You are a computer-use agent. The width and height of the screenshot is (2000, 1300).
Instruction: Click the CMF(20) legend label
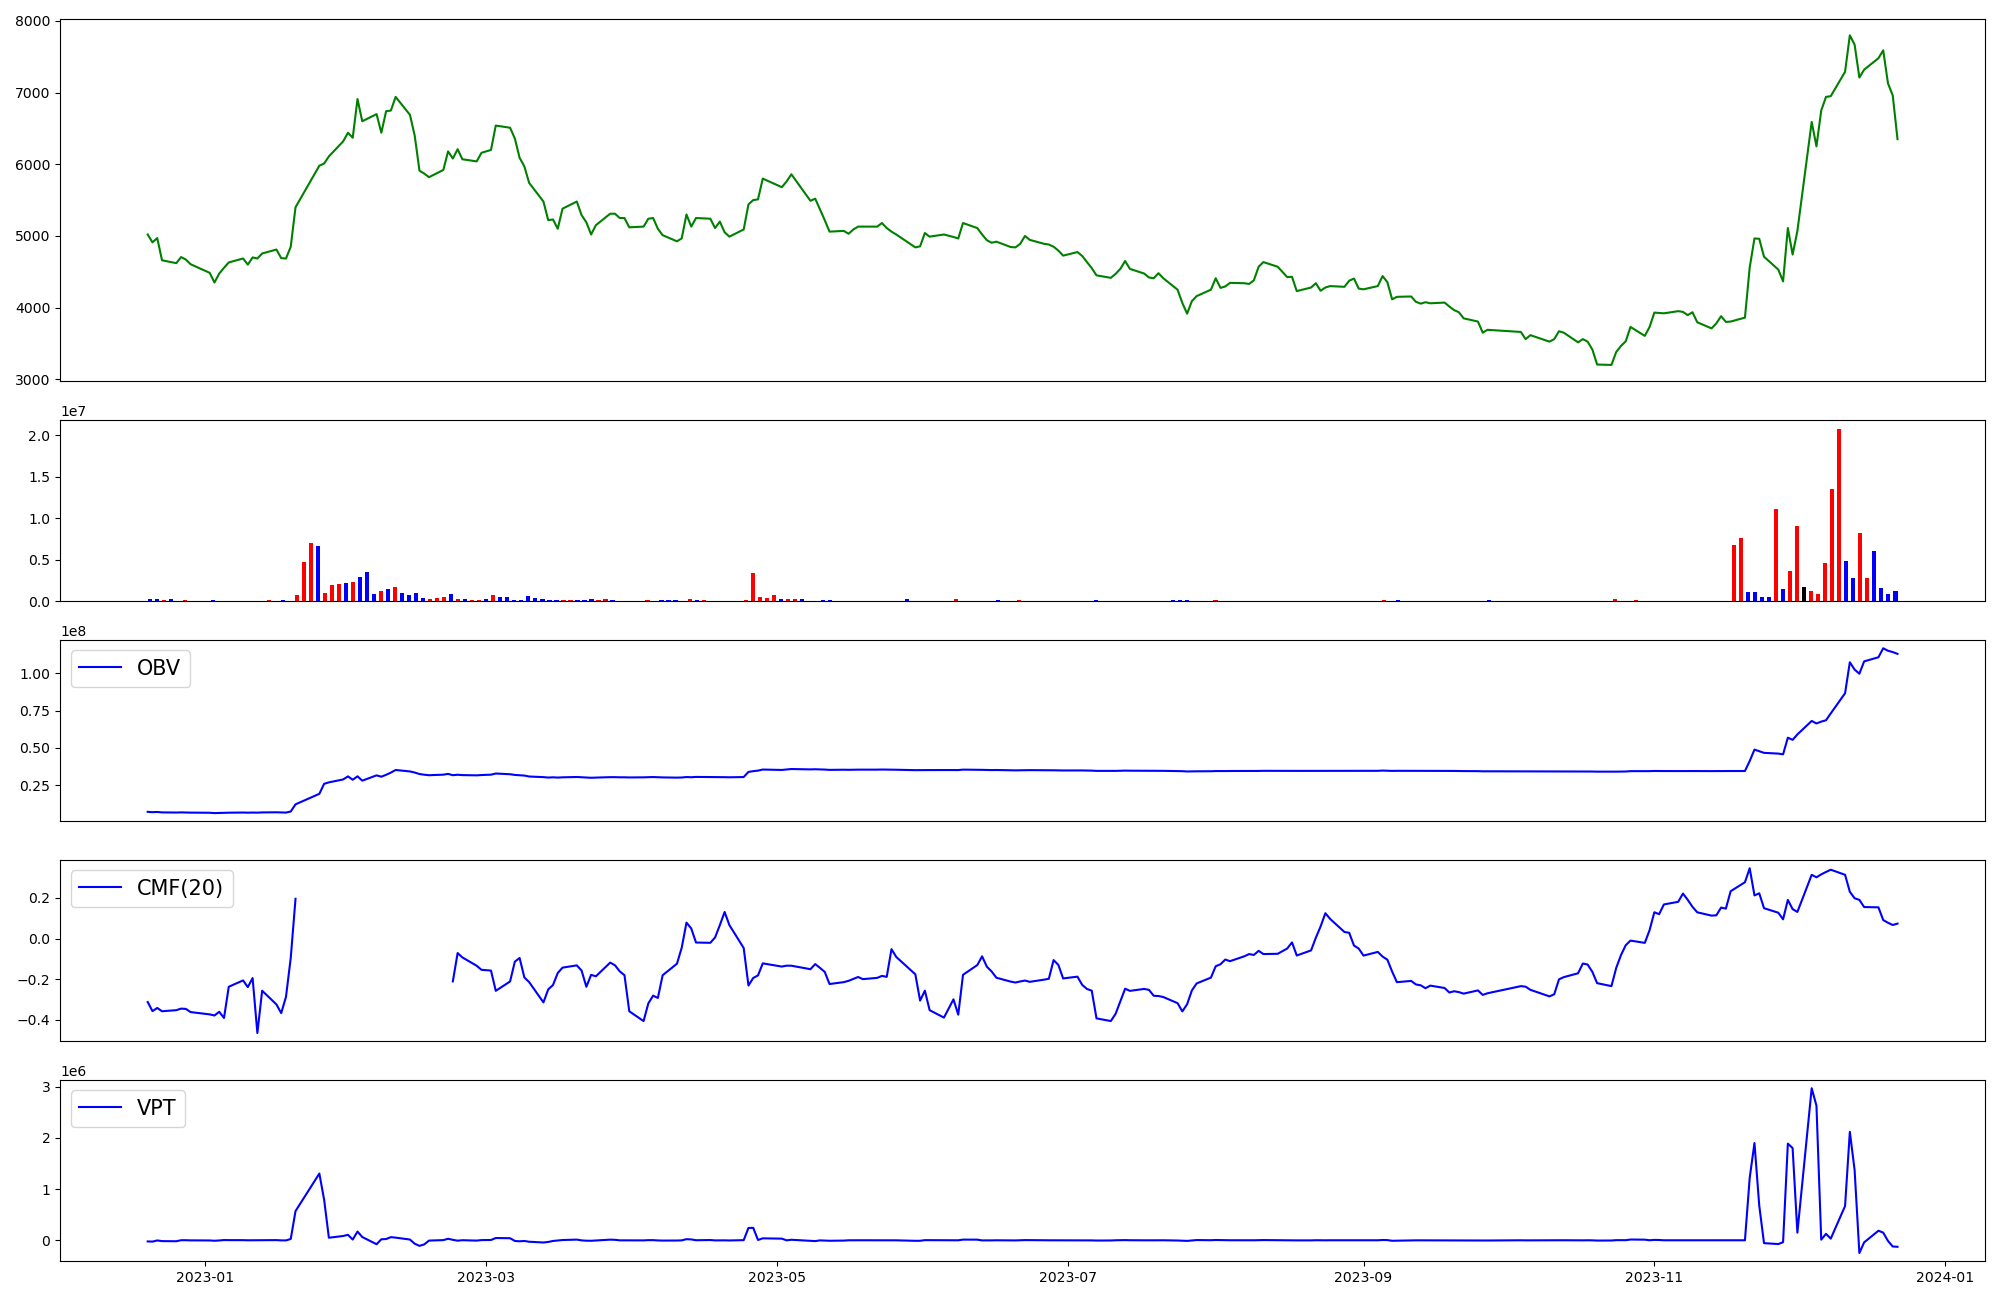[179, 888]
